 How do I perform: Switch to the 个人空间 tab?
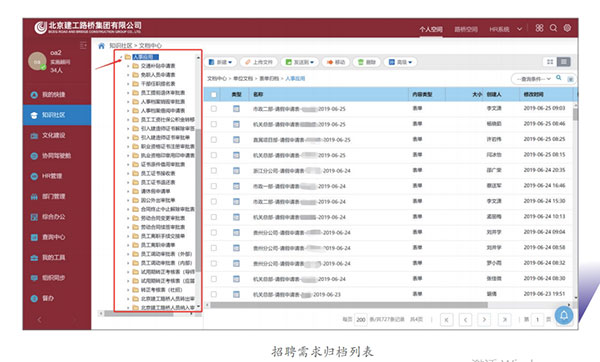click(430, 29)
